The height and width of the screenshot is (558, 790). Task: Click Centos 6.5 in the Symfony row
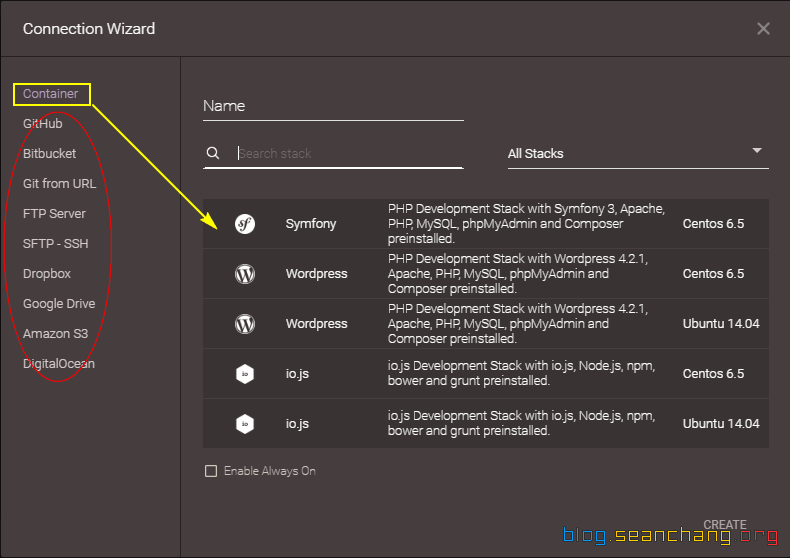[713, 224]
